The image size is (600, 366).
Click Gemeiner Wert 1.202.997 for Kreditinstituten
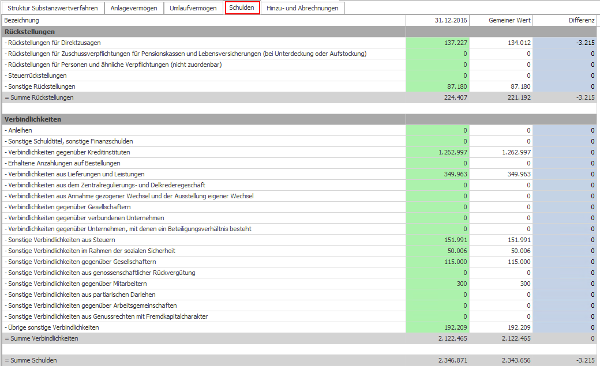pos(501,152)
